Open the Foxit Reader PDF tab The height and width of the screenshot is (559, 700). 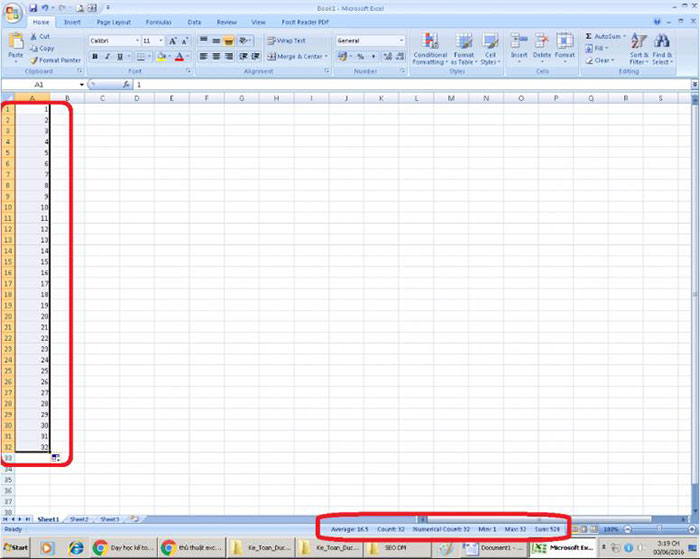305,22
